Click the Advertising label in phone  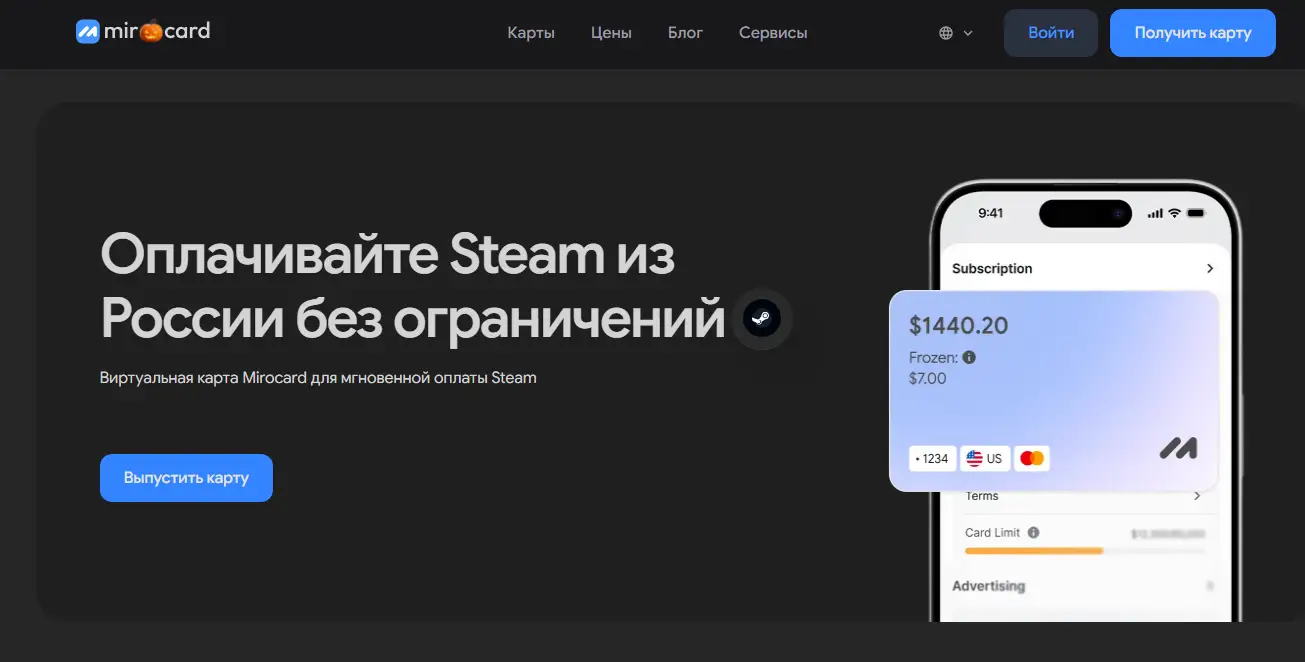pyautogui.click(x=989, y=586)
